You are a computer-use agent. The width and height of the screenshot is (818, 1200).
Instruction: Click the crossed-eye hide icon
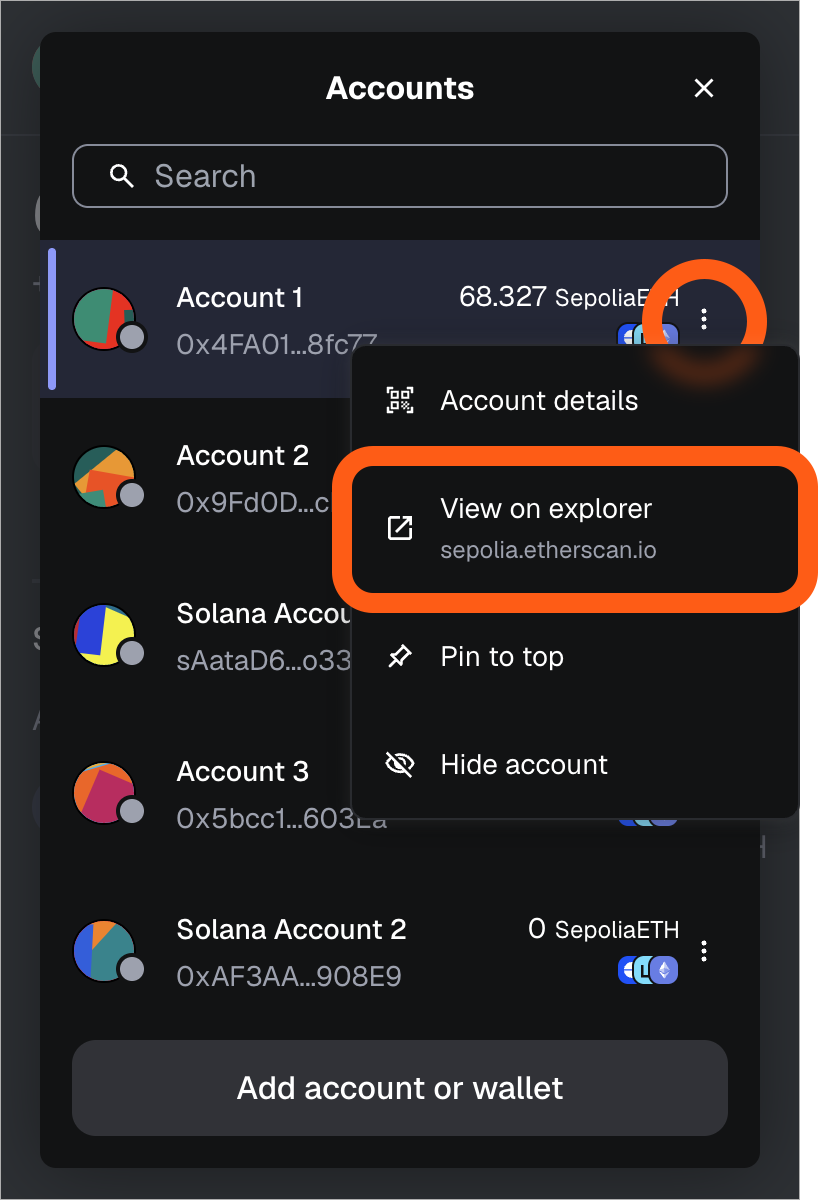click(x=400, y=764)
